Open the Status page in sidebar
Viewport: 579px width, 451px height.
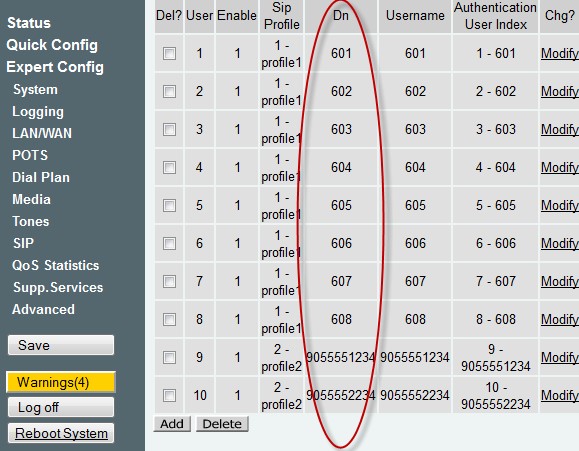29,23
